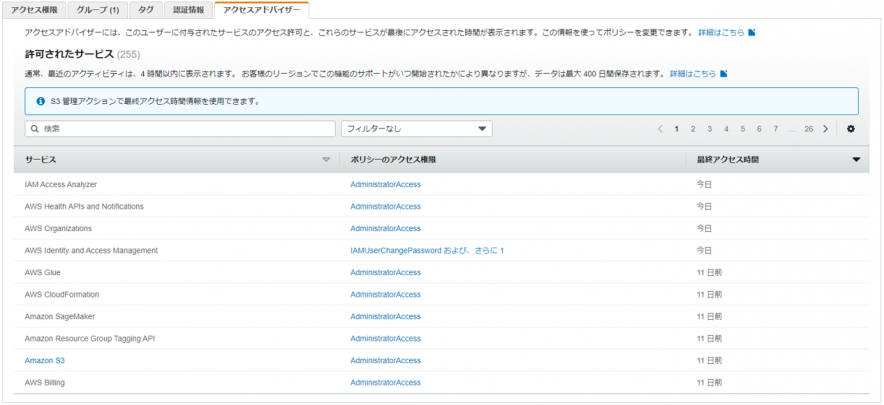
Task: Click the Amazon SageMaker service name
Action: click(x=60, y=316)
